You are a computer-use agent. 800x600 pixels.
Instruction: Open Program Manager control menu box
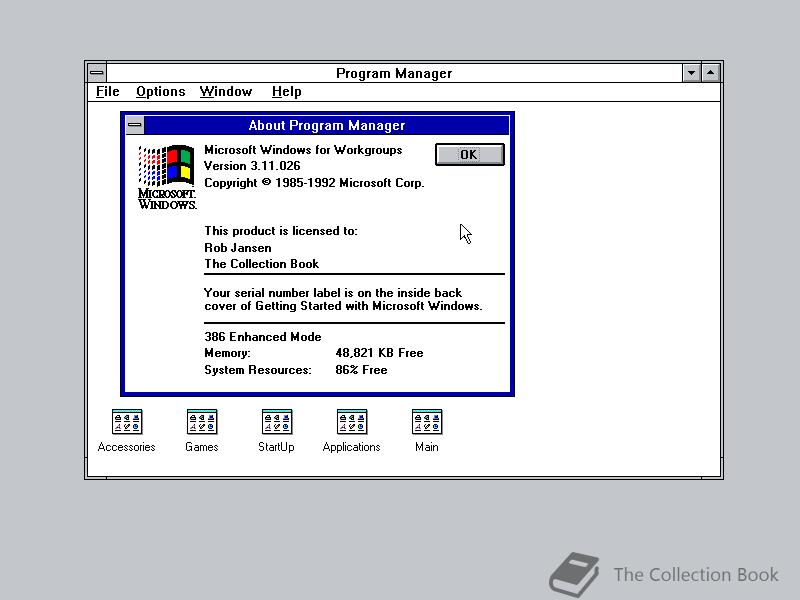coord(96,73)
